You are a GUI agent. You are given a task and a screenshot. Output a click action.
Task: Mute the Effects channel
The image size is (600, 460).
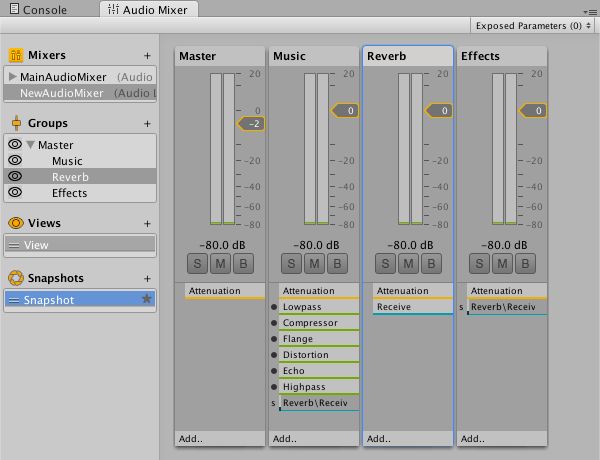click(x=502, y=264)
